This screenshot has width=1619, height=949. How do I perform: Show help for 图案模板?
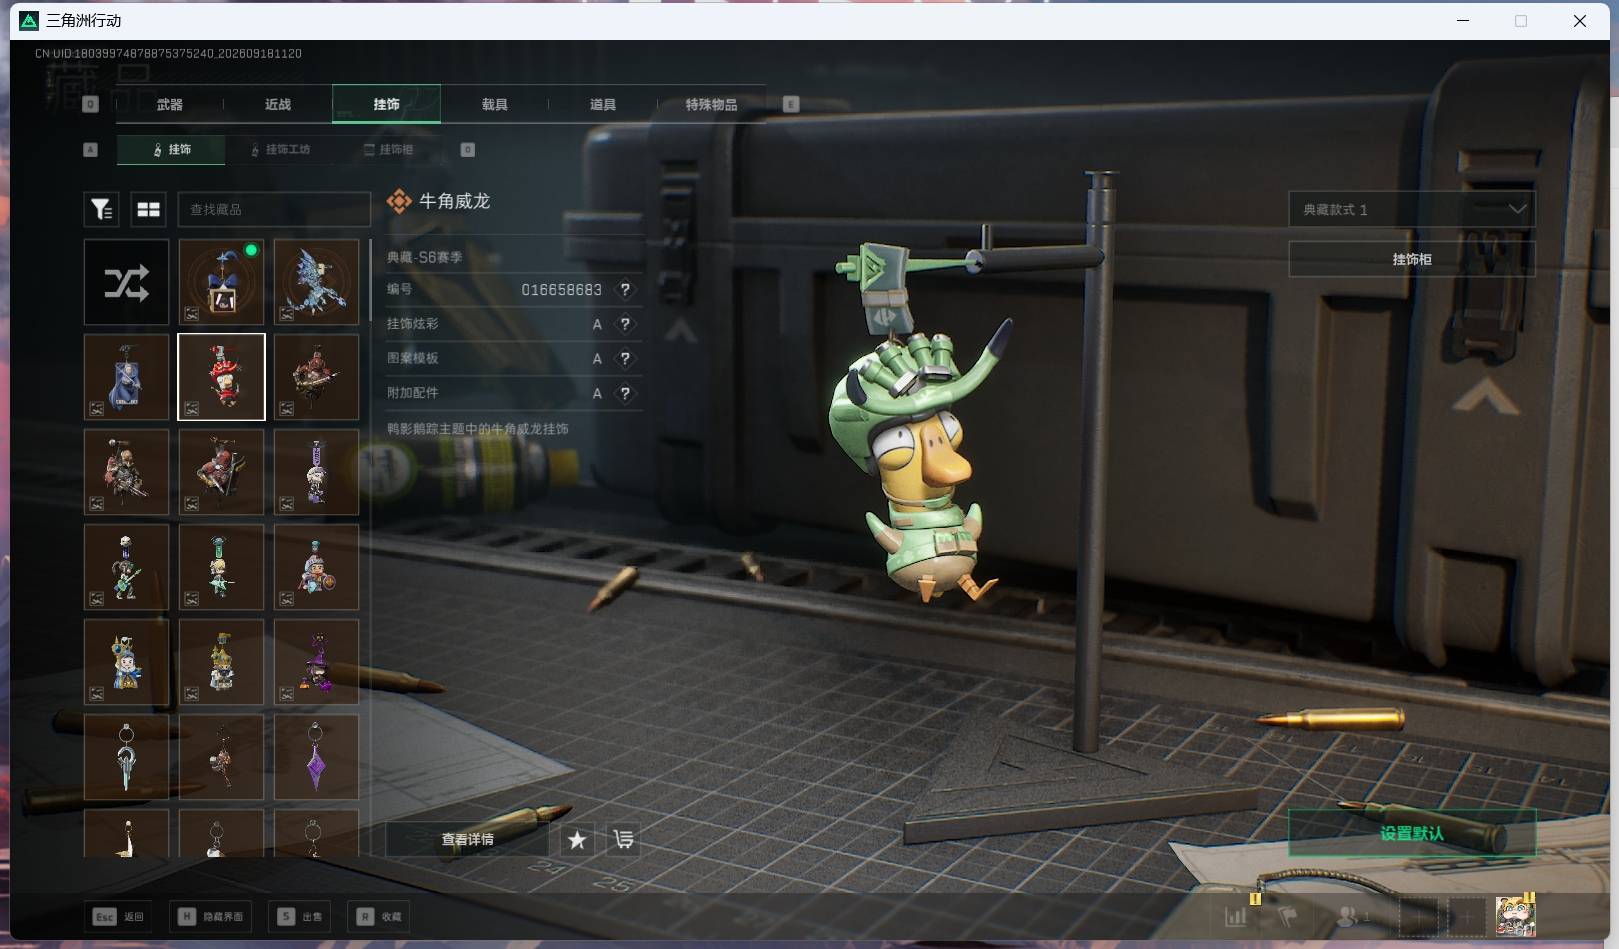point(625,359)
